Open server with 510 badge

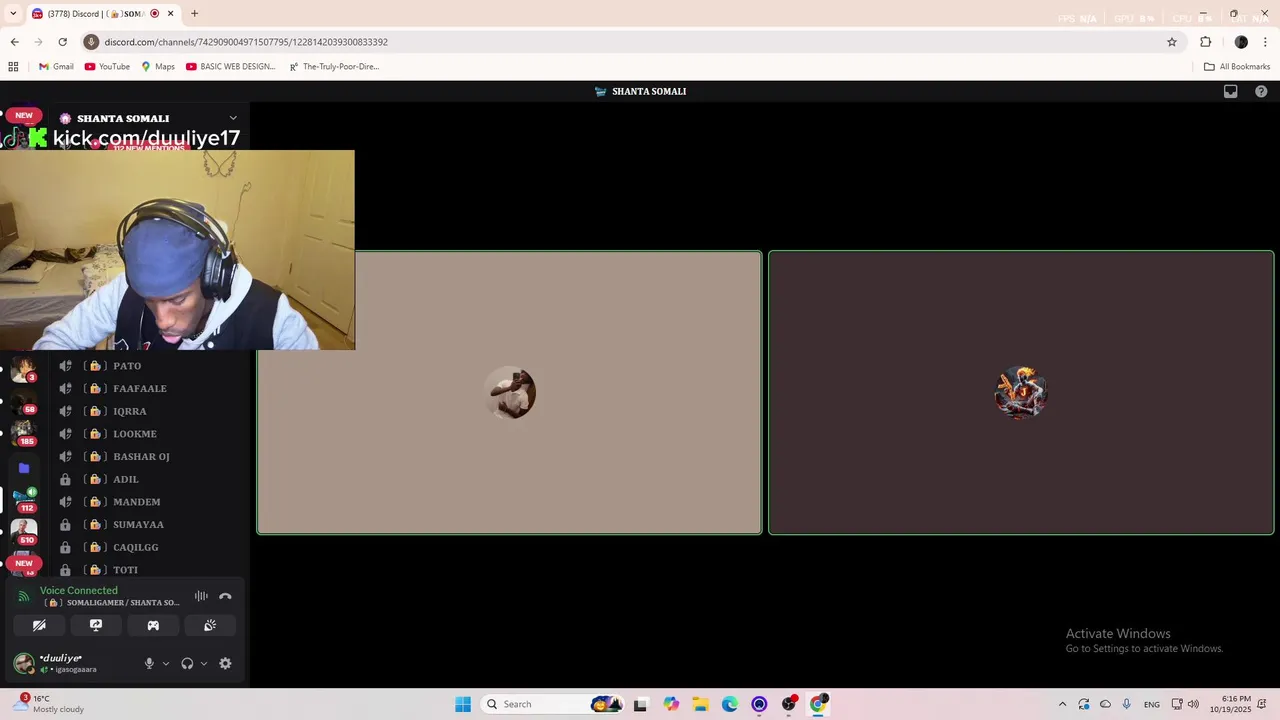[x=24, y=532]
